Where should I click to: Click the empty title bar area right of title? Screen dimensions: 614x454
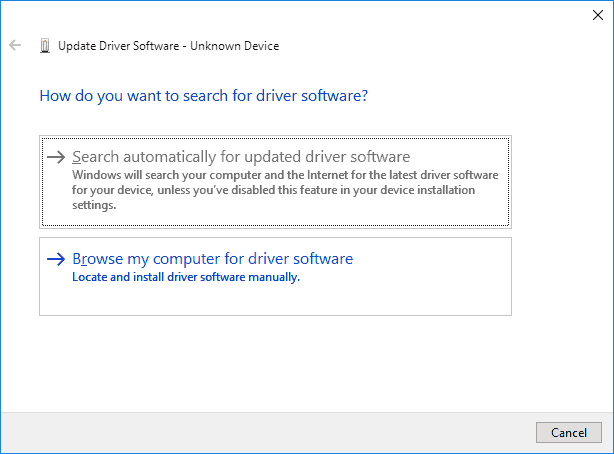[420, 46]
